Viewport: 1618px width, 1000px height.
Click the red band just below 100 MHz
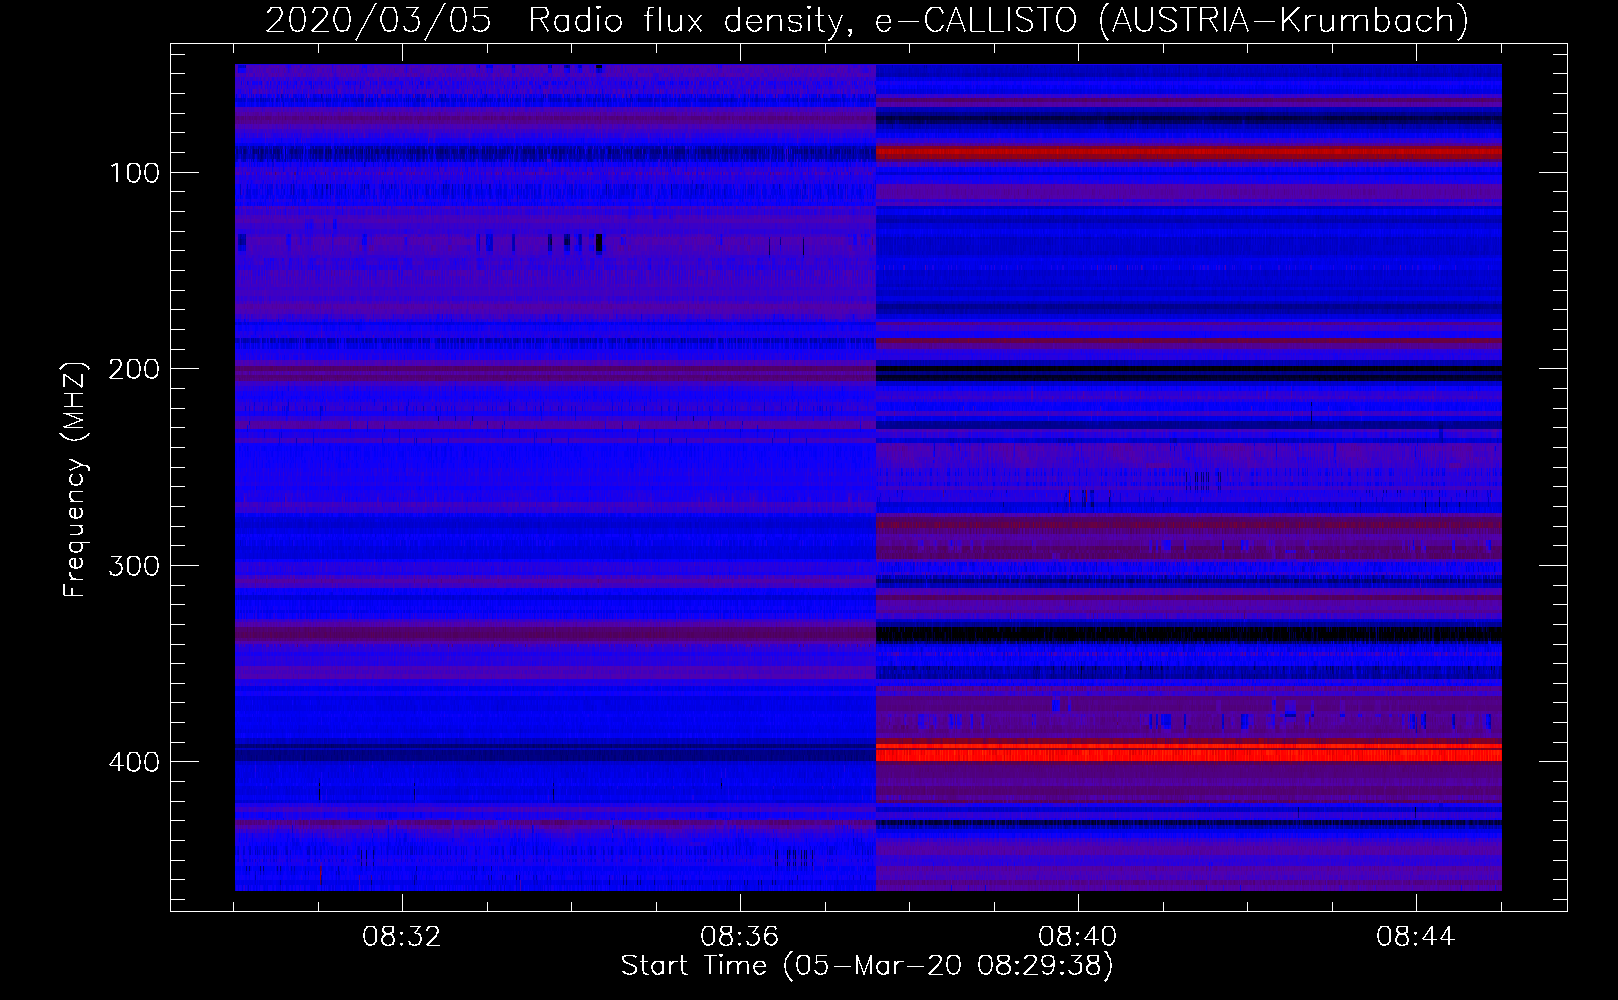[x=1188, y=153]
